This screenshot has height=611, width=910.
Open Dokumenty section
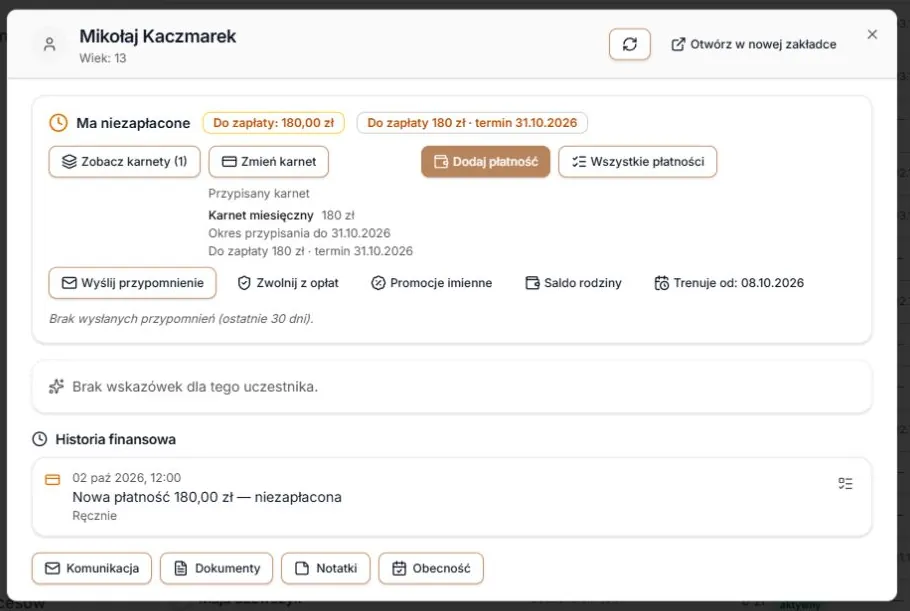[x=216, y=568]
